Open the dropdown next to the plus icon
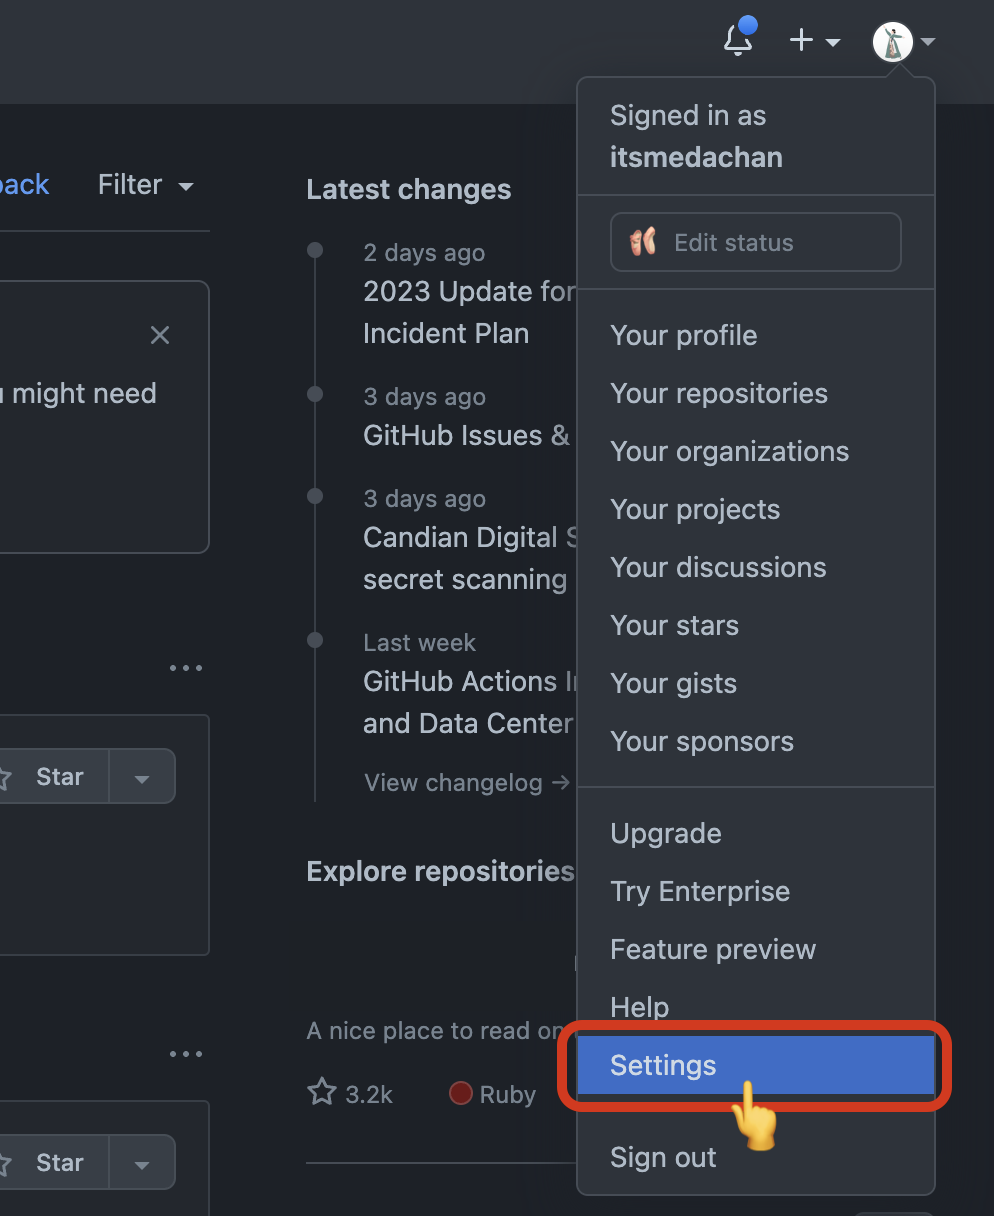 pos(832,42)
